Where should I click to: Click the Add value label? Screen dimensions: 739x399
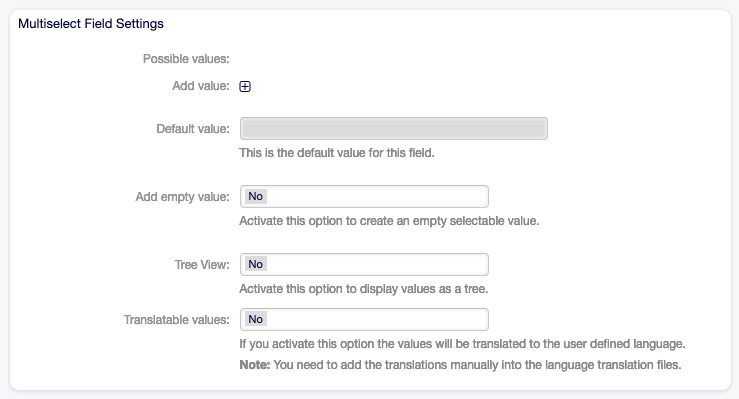coord(201,86)
